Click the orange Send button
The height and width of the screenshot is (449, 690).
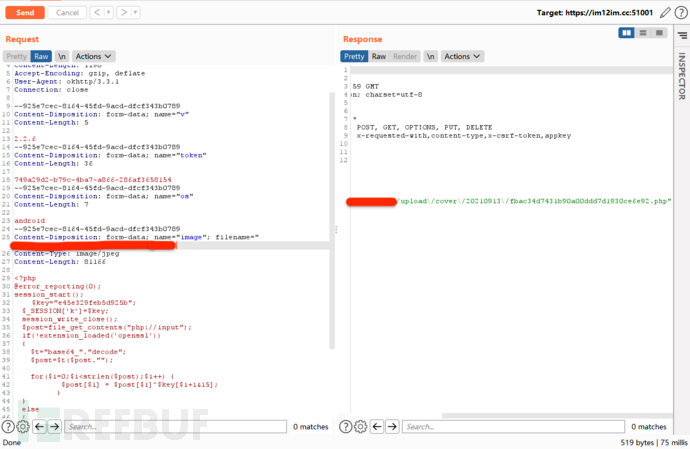tap(25, 13)
